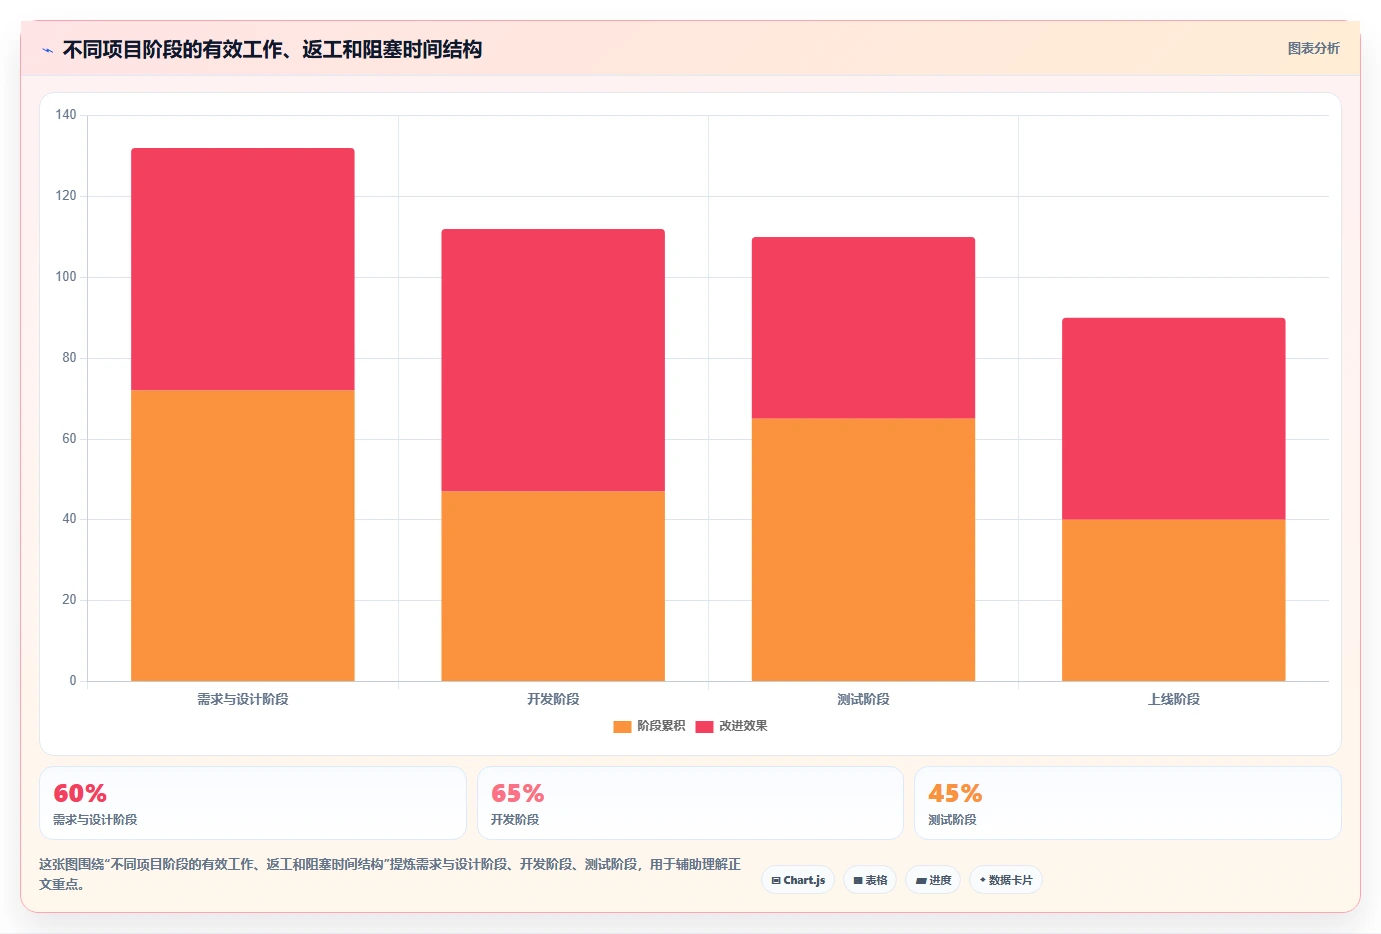
Task: Click the orange bar segment for 需求与设计阶段
Action: tap(243, 536)
